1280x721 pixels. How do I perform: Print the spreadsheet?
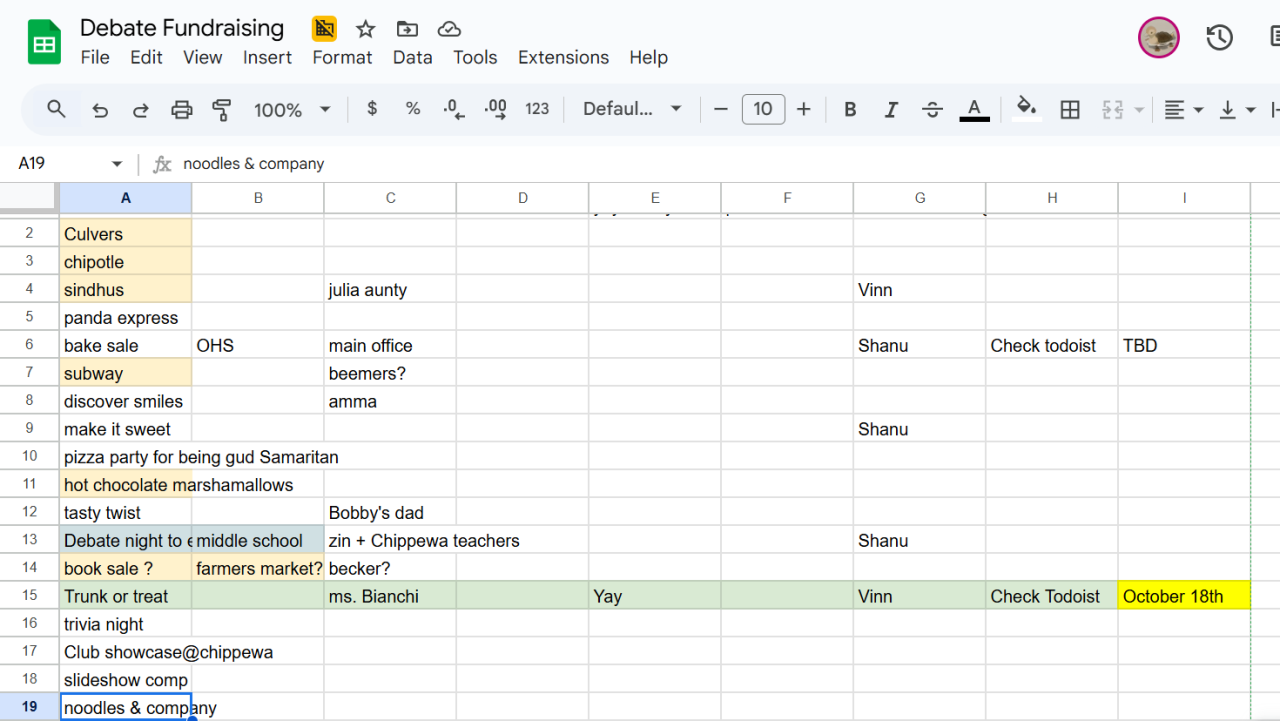181,109
